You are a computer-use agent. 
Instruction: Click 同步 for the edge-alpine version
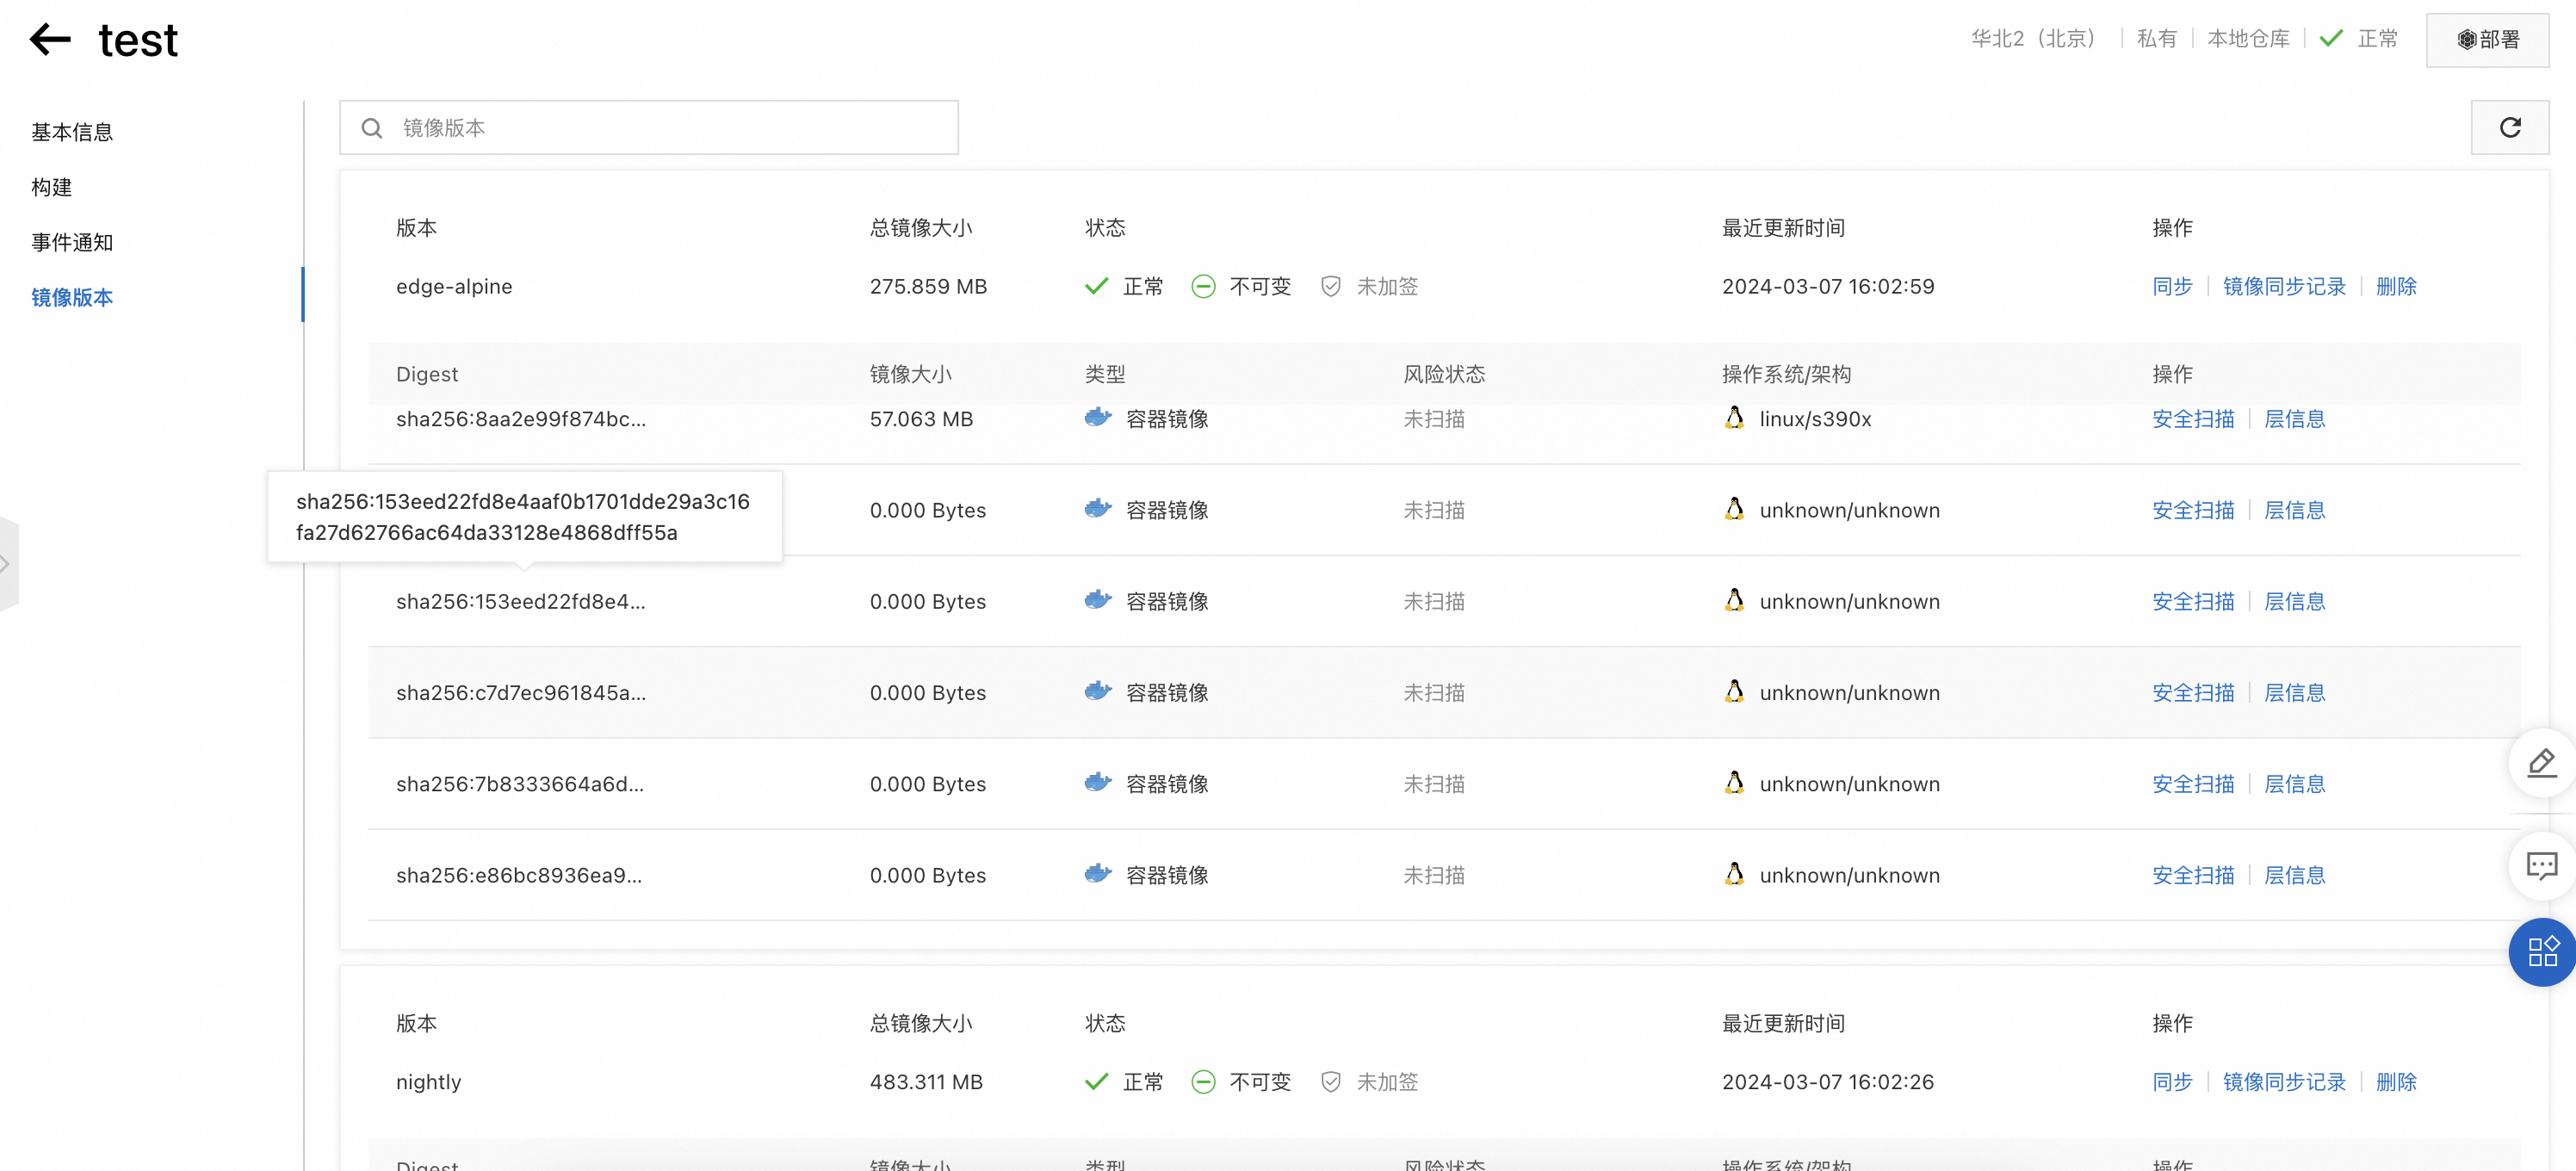click(x=2171, y=287)
